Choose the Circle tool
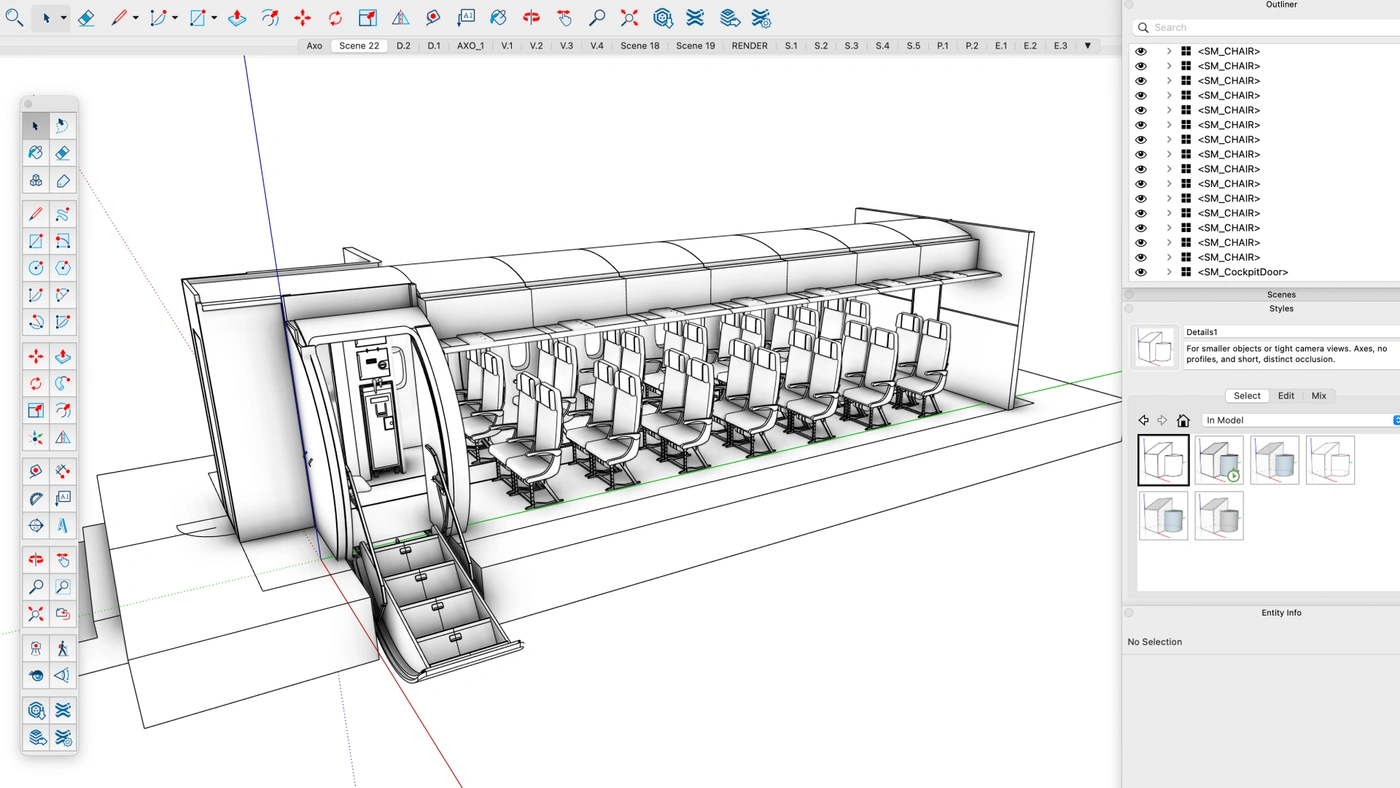Viewport: 1400px width, 788px height. click(36, 268)
